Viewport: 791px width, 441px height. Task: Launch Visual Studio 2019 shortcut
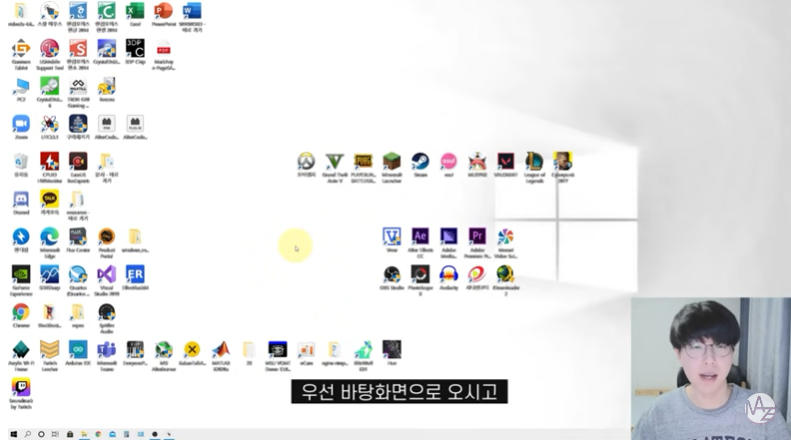(x=106, y=281)
